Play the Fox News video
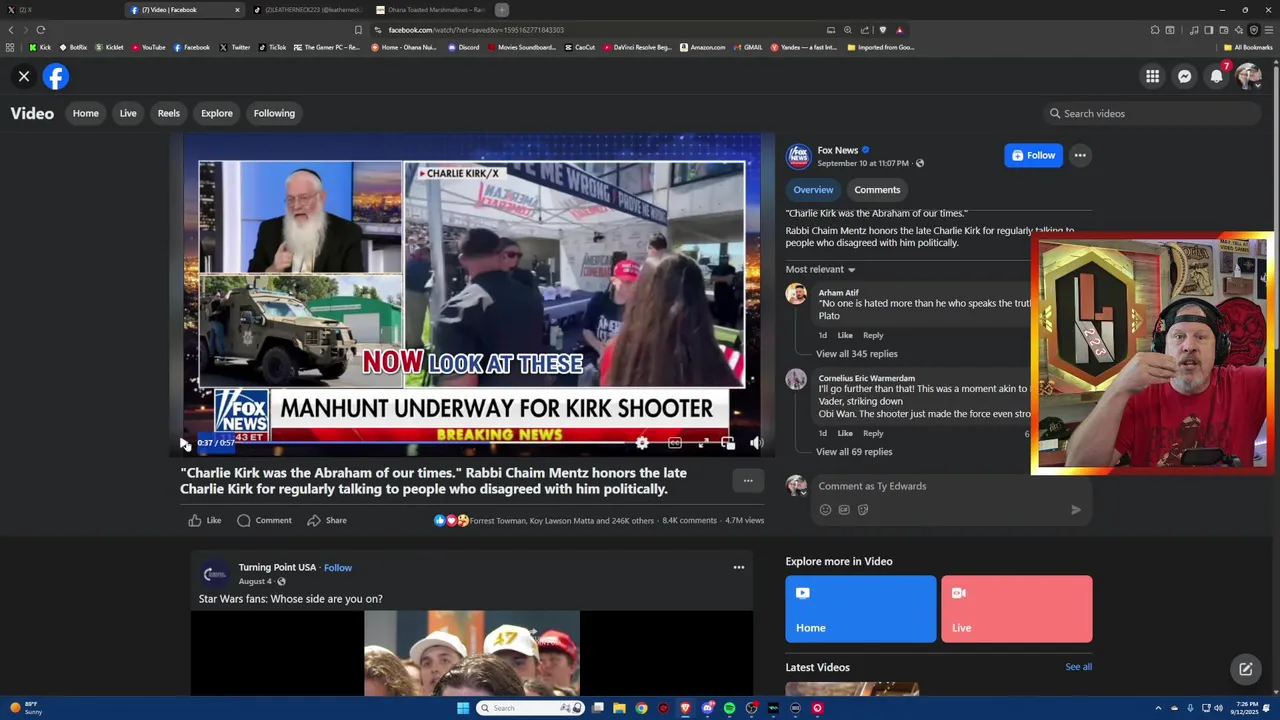 185,442
